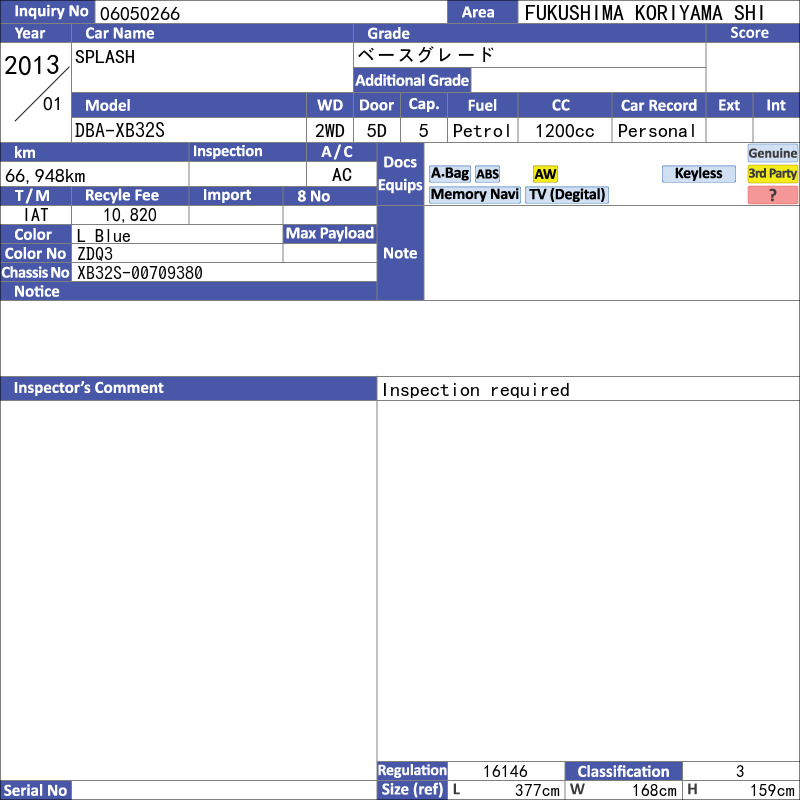
Task: Click the AC value under A/C
Action: point(342,174)
